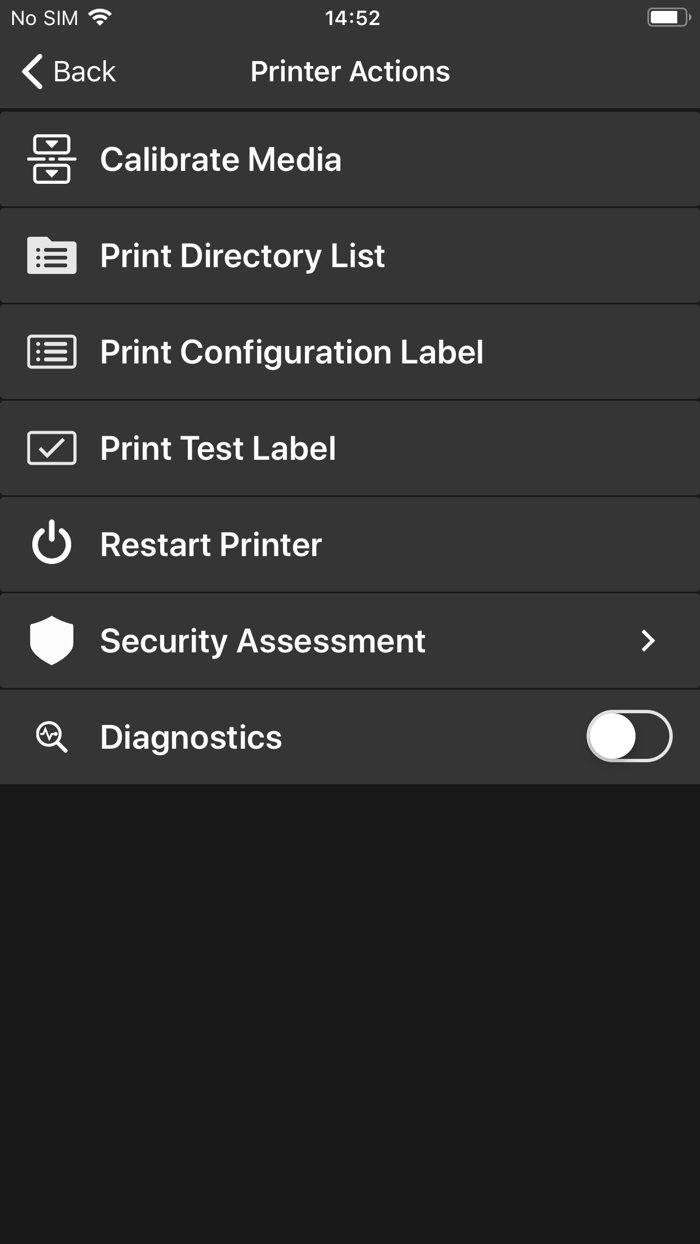Click the Diagnostics magnifier icon
Image resolution: width=700 pixels, height=1244 pixels.
point(51,736)
